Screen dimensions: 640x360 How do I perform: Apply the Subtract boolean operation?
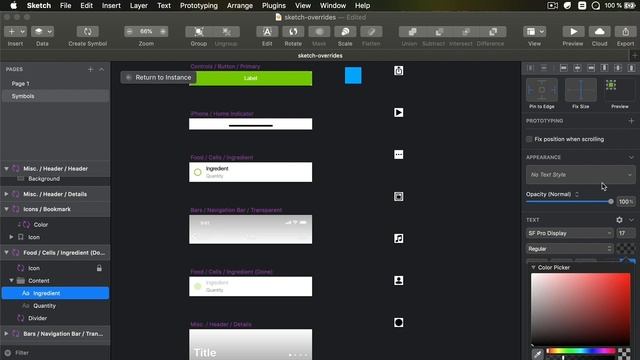[x=439, y=31]
